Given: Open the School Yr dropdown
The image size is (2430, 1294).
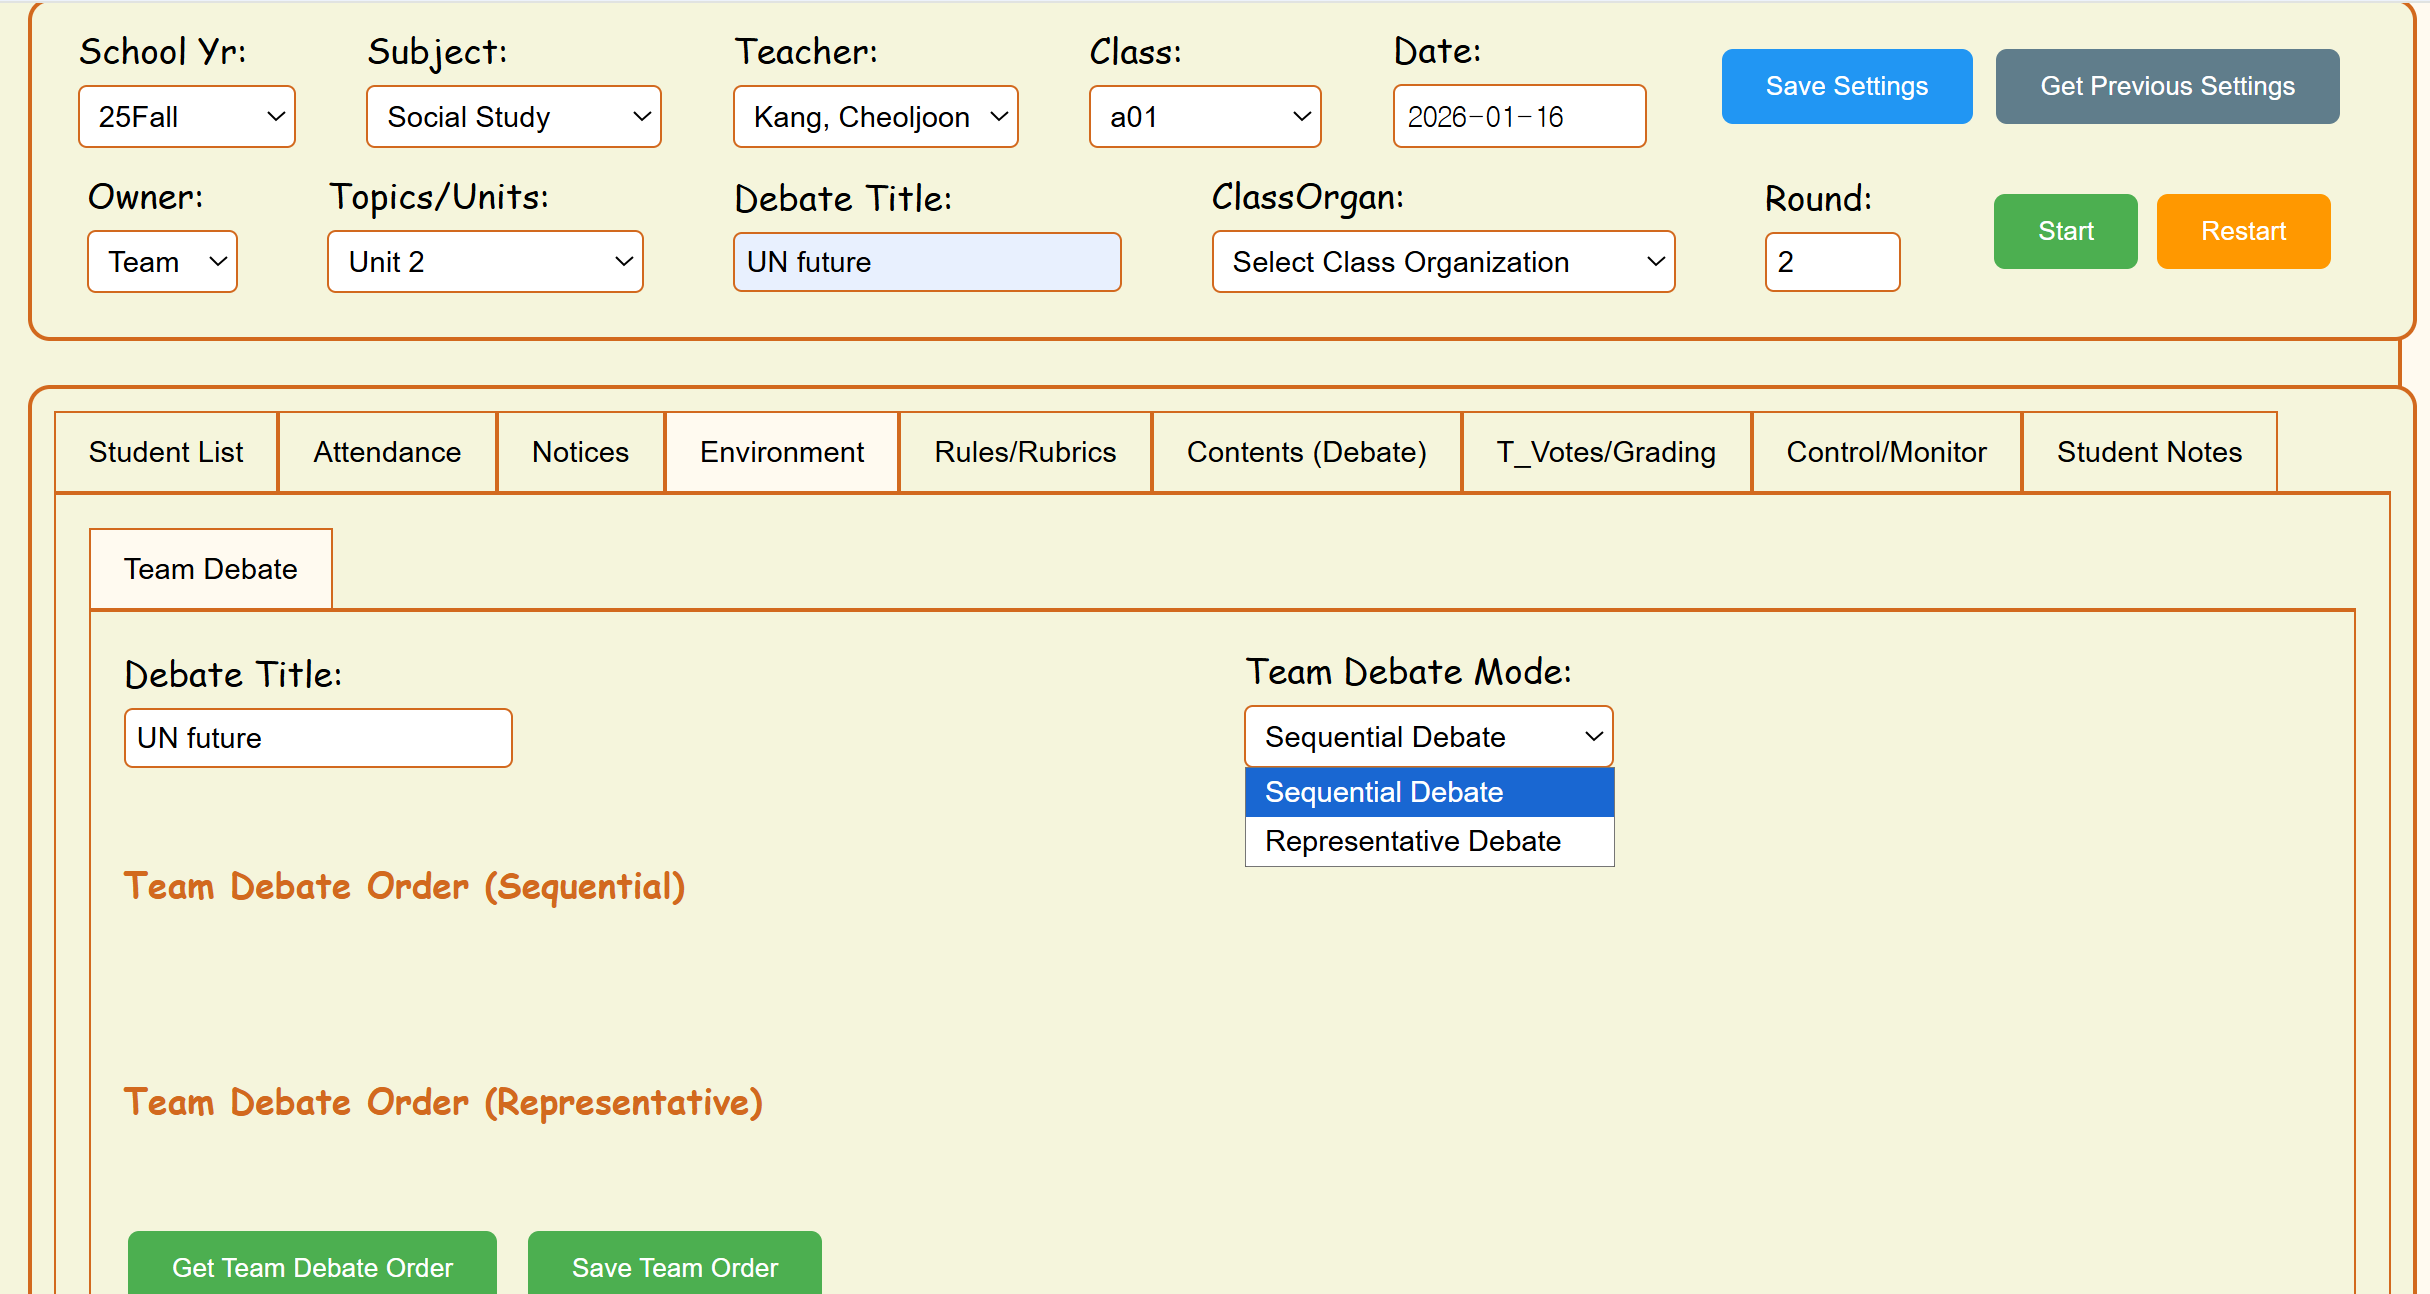Looking at the screenshot, I should [x=187, y=117].
